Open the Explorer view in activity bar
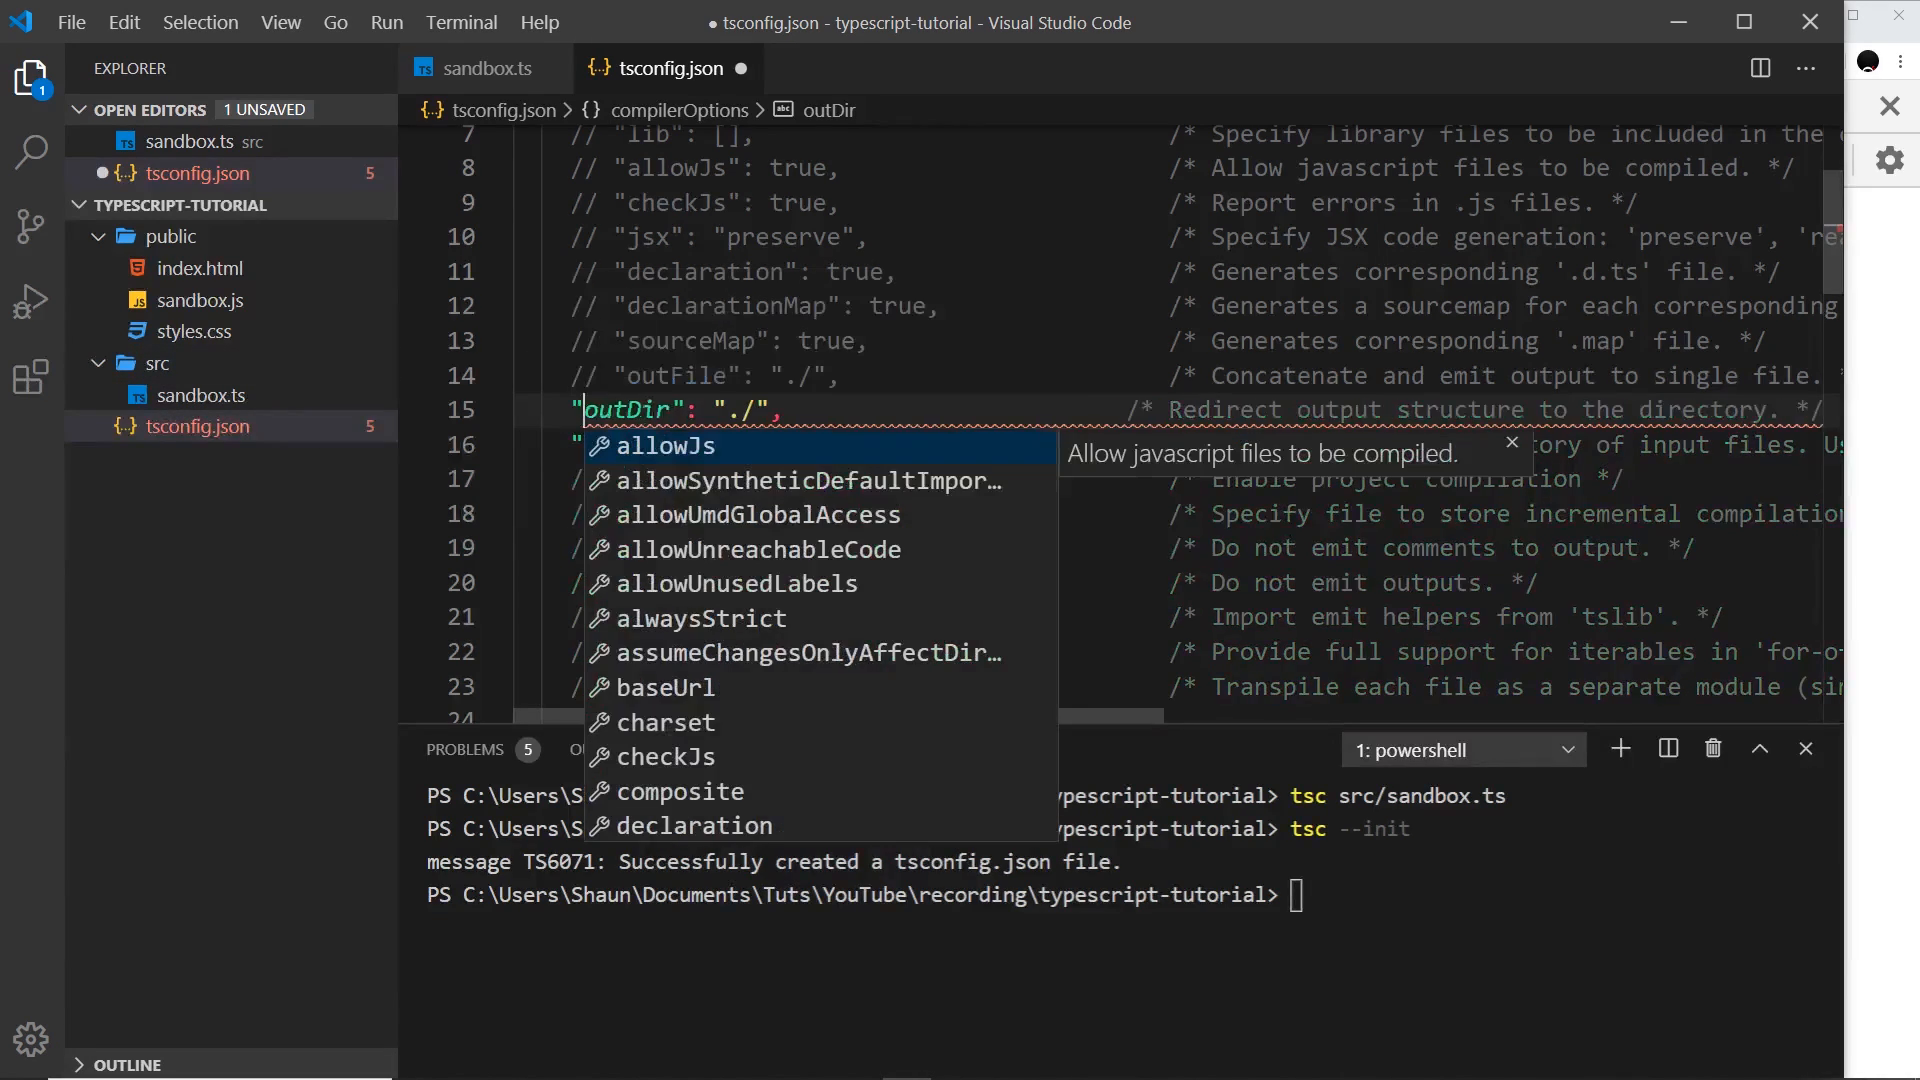The height and width of the screenshot is (1080, 1920). click(31, 78)
